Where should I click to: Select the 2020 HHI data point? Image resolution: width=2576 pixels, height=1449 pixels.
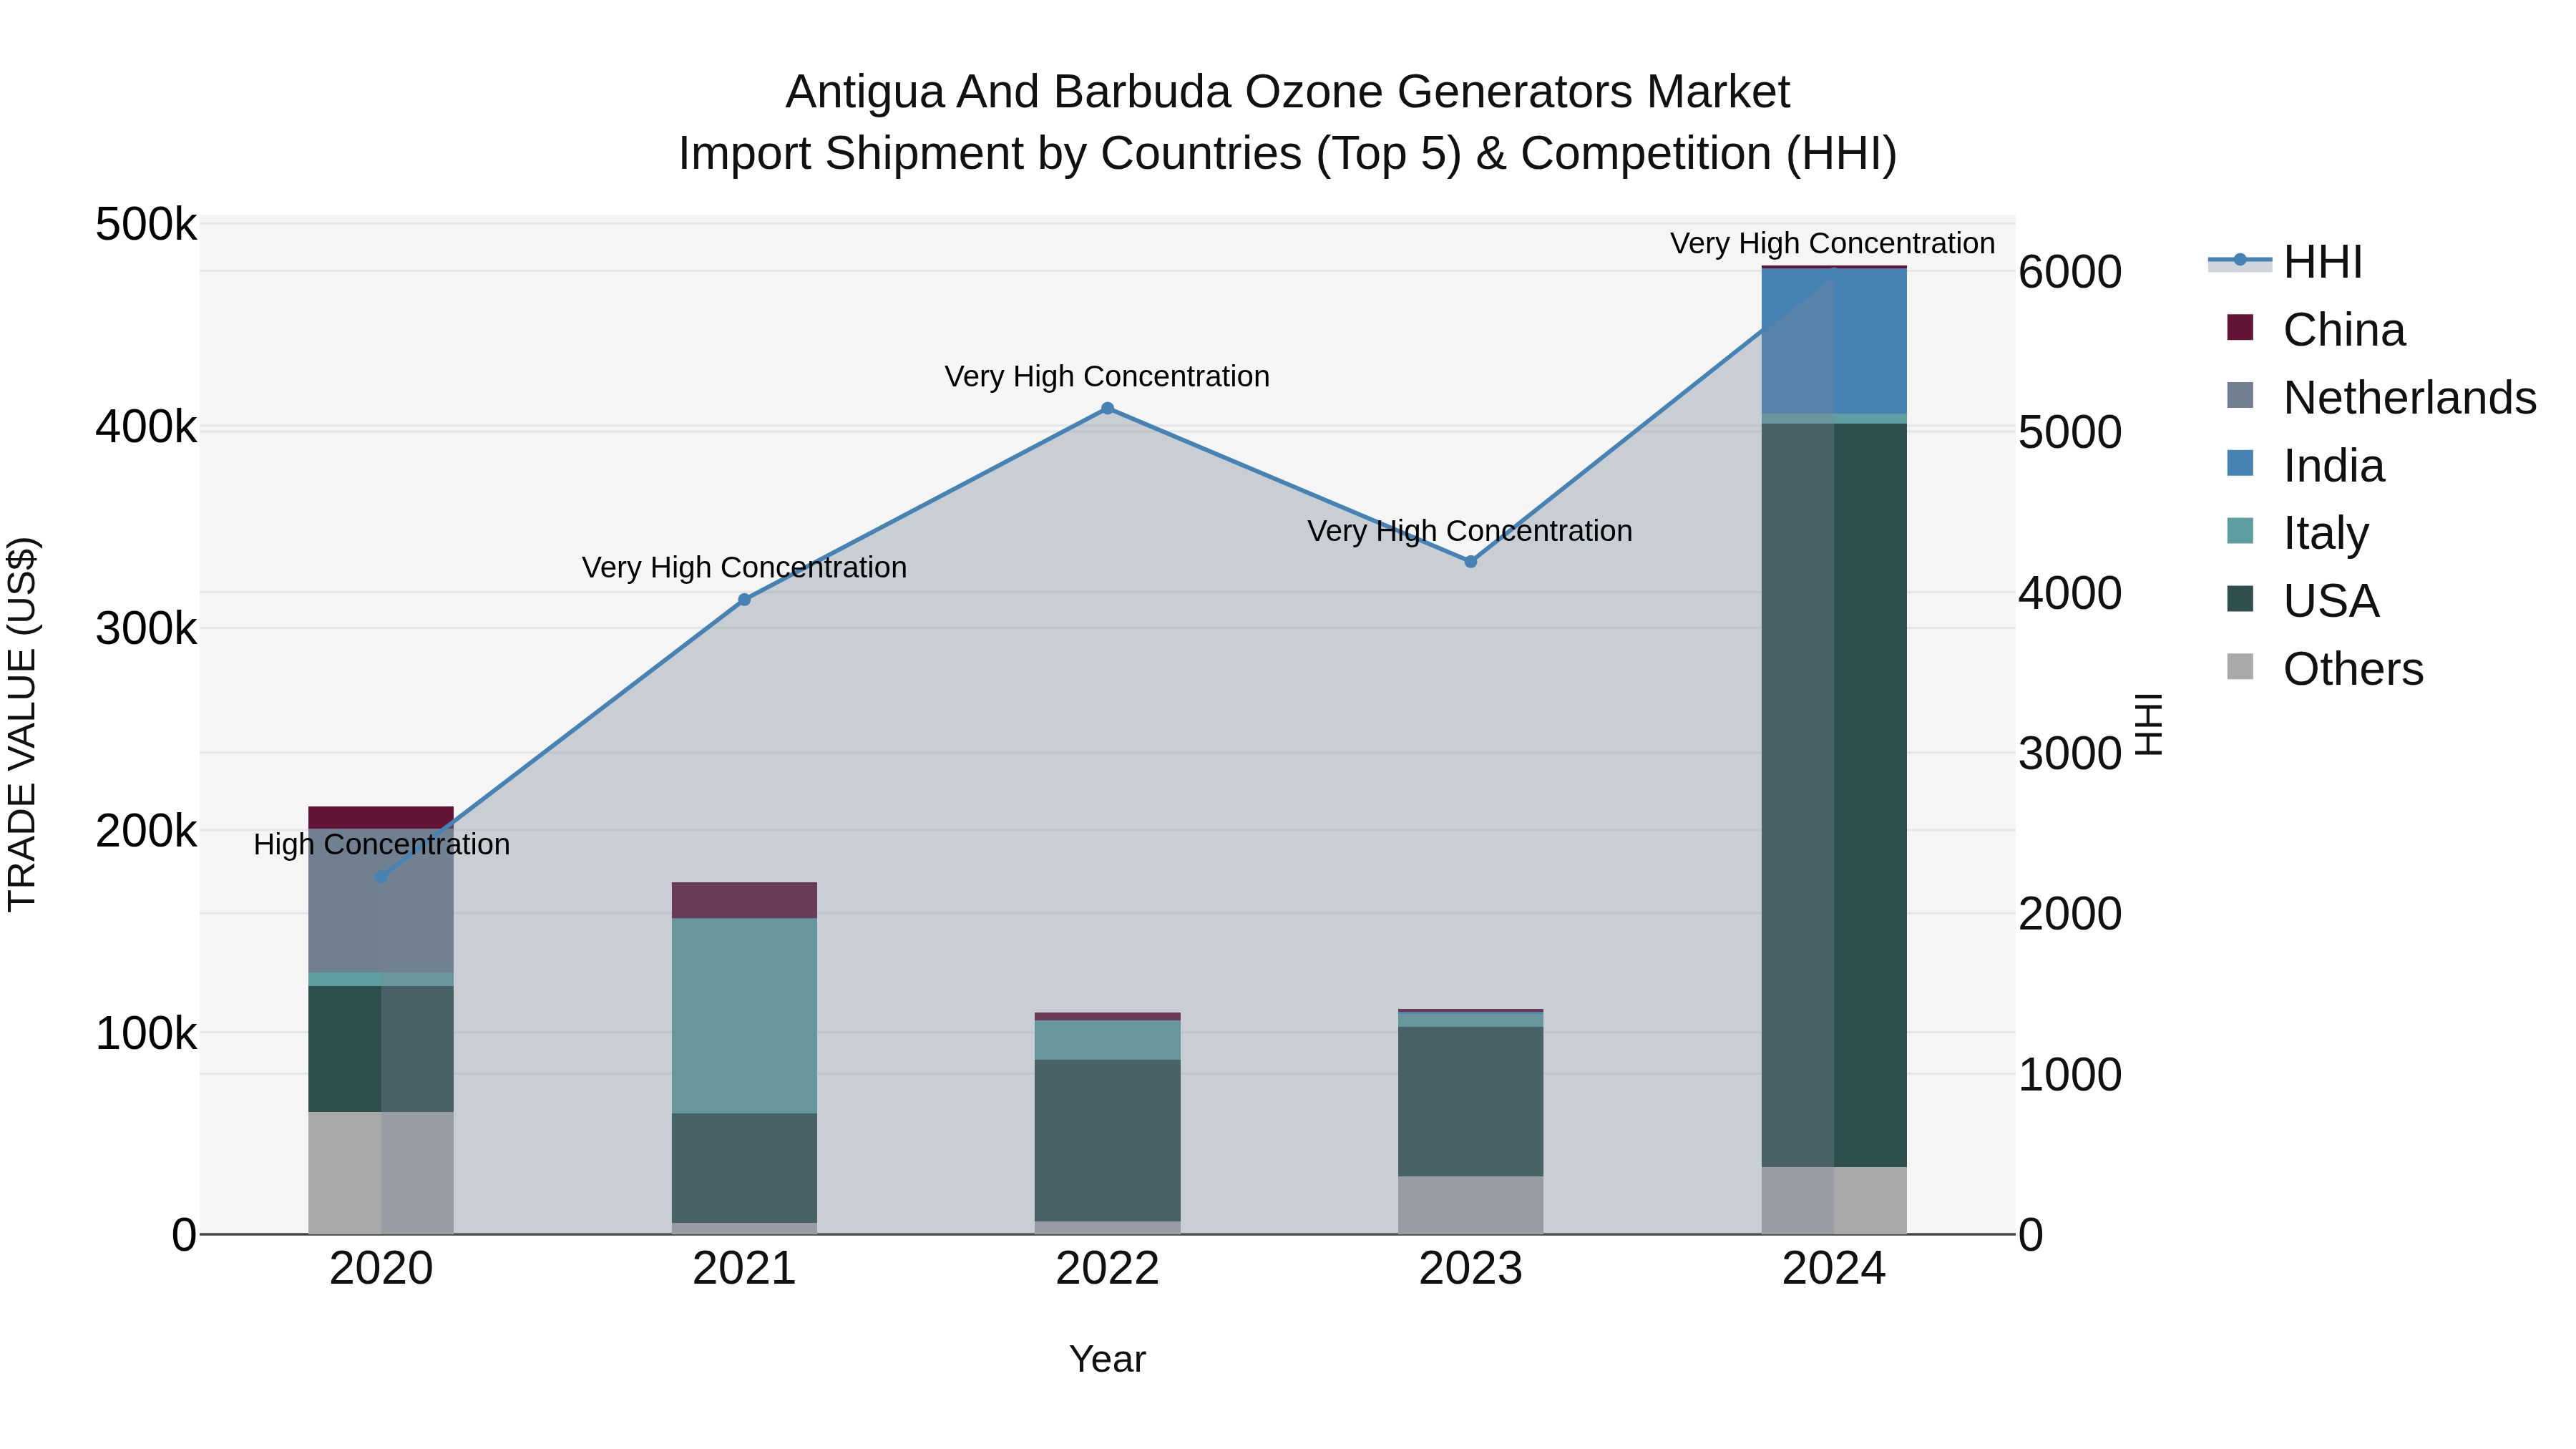pos(381,877)
